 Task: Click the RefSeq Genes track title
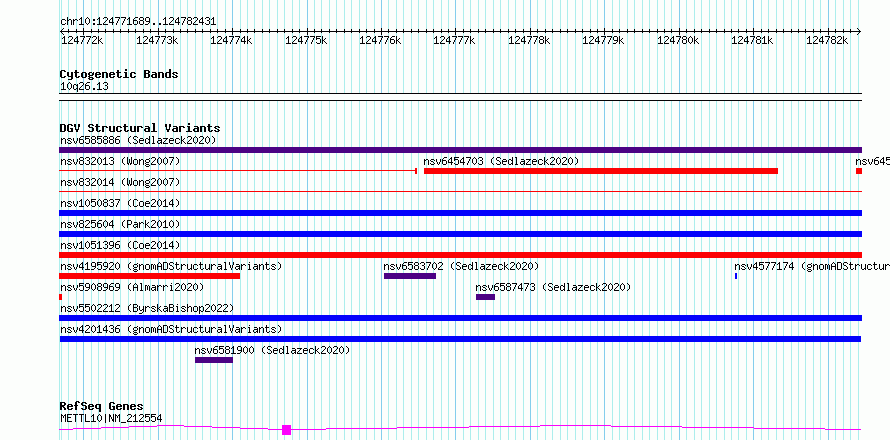102,406
